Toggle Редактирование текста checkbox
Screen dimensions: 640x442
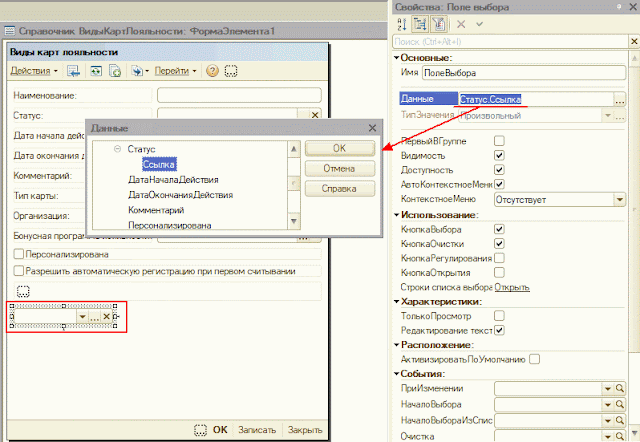(499, 330)
